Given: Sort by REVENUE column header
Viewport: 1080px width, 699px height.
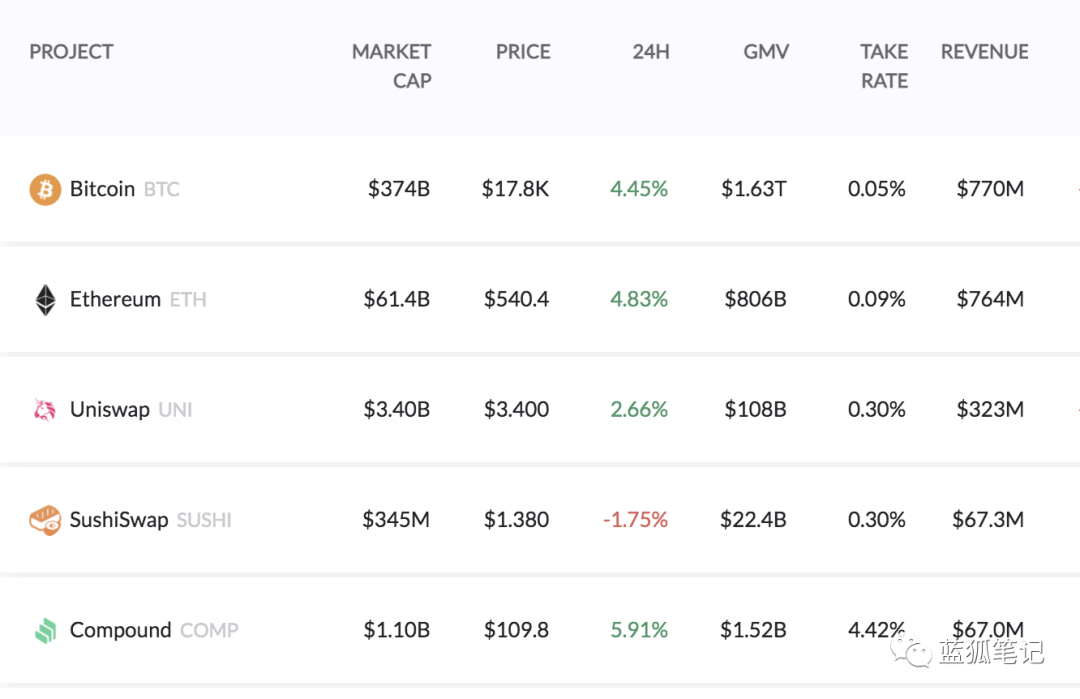Looking at the screenshot, I should click(x=984, y=52).
